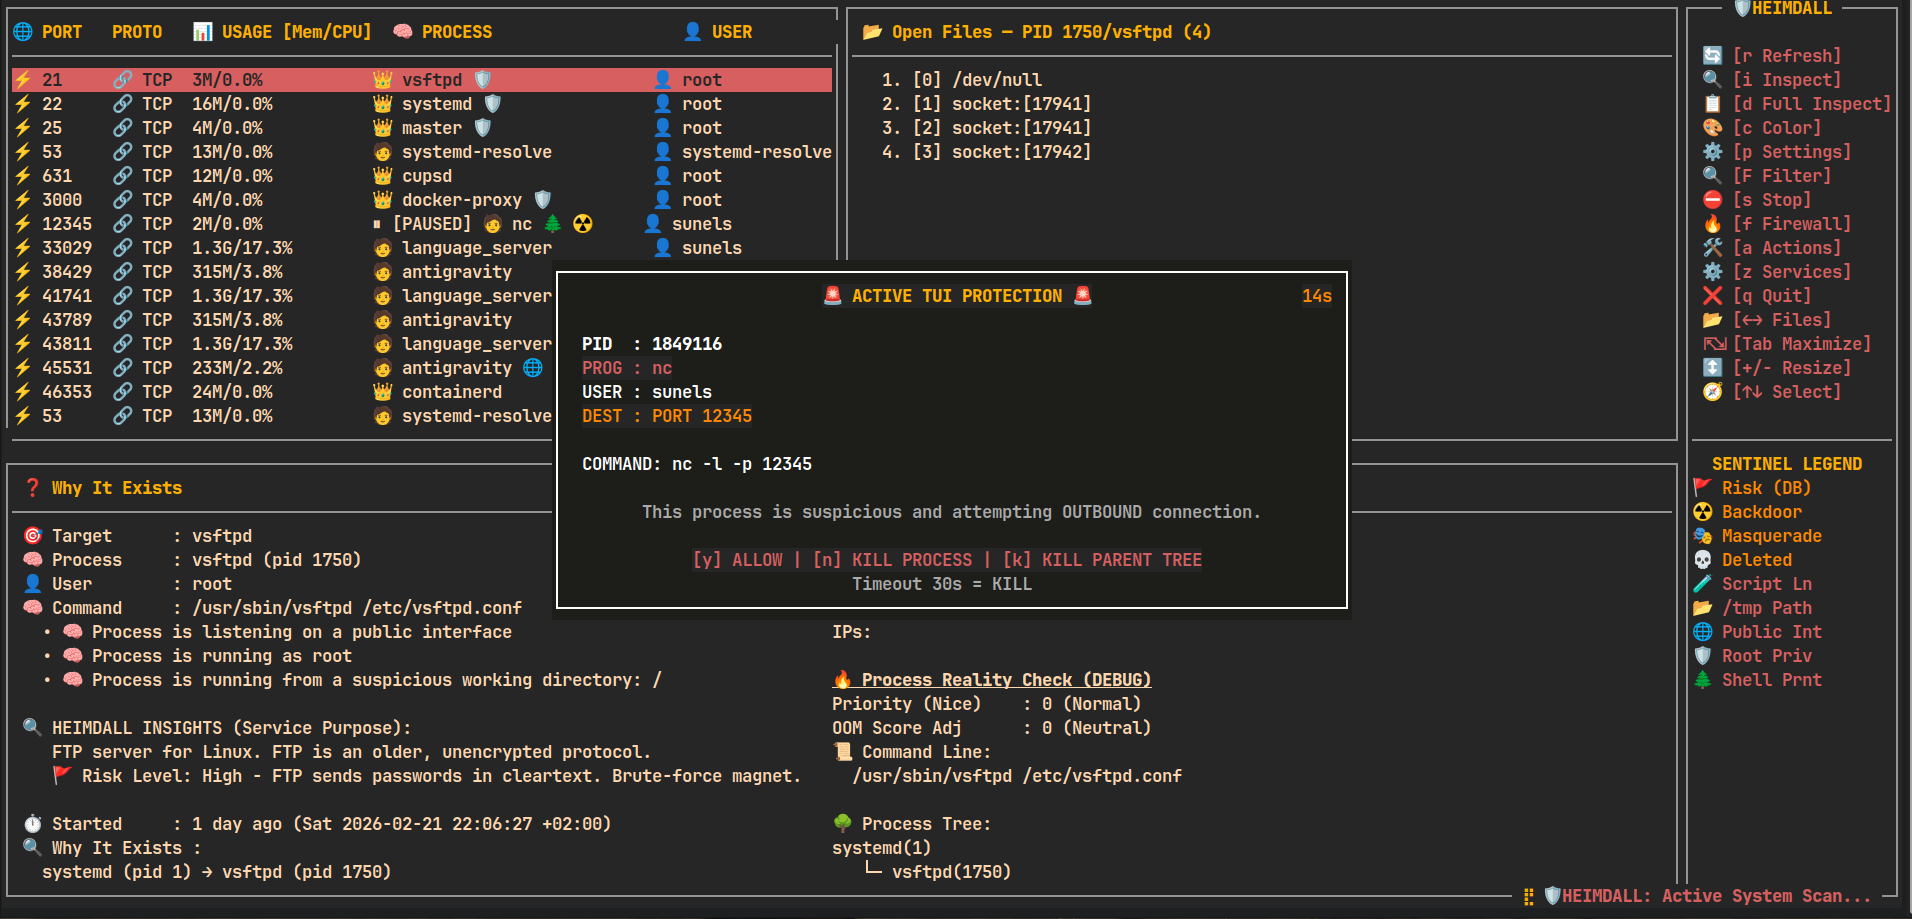
Task: Click the Color palette icon
Action: pyautogui.click(x=1712, y=128)
